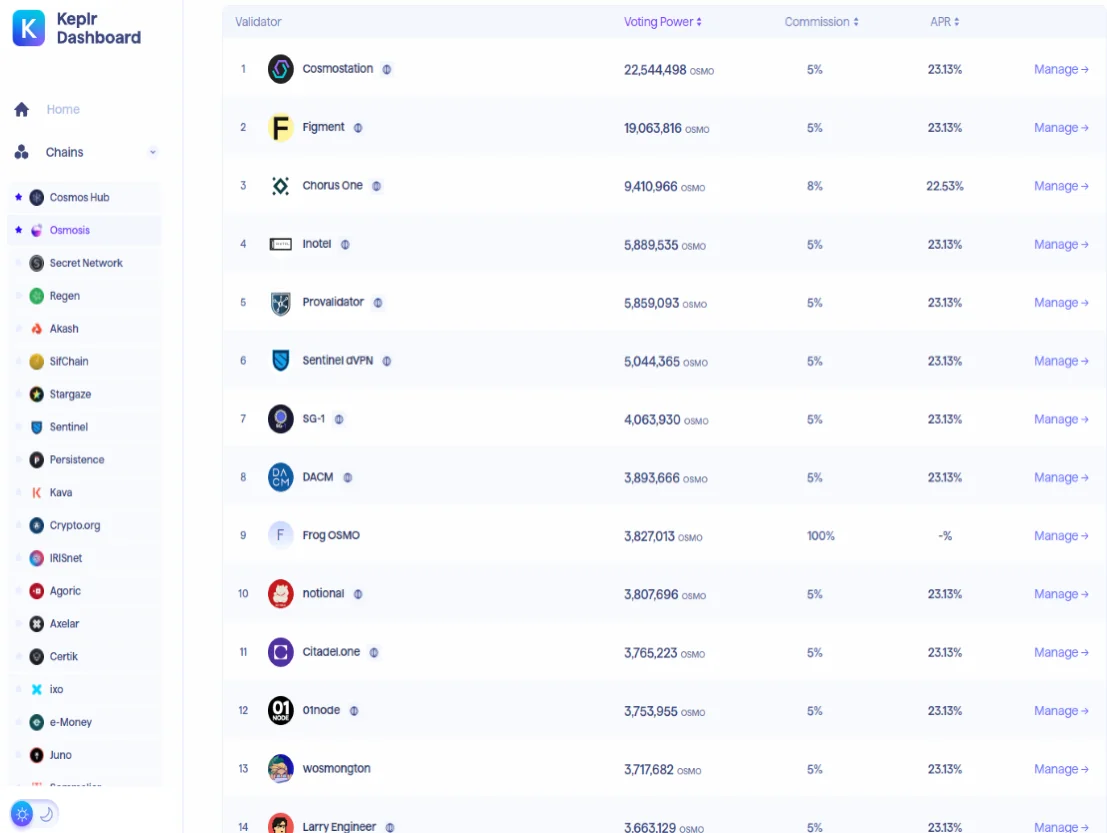Collapse the Chains list chevron
This screenshot has height=833, width=1107.
[x=152, y=152]
